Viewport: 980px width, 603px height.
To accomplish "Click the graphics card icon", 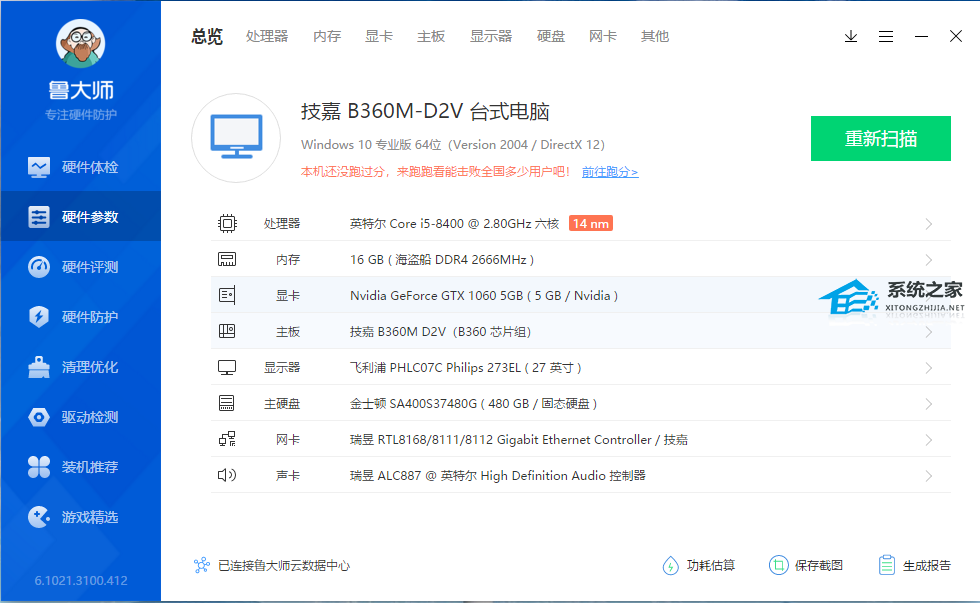I will coord(227,295).
